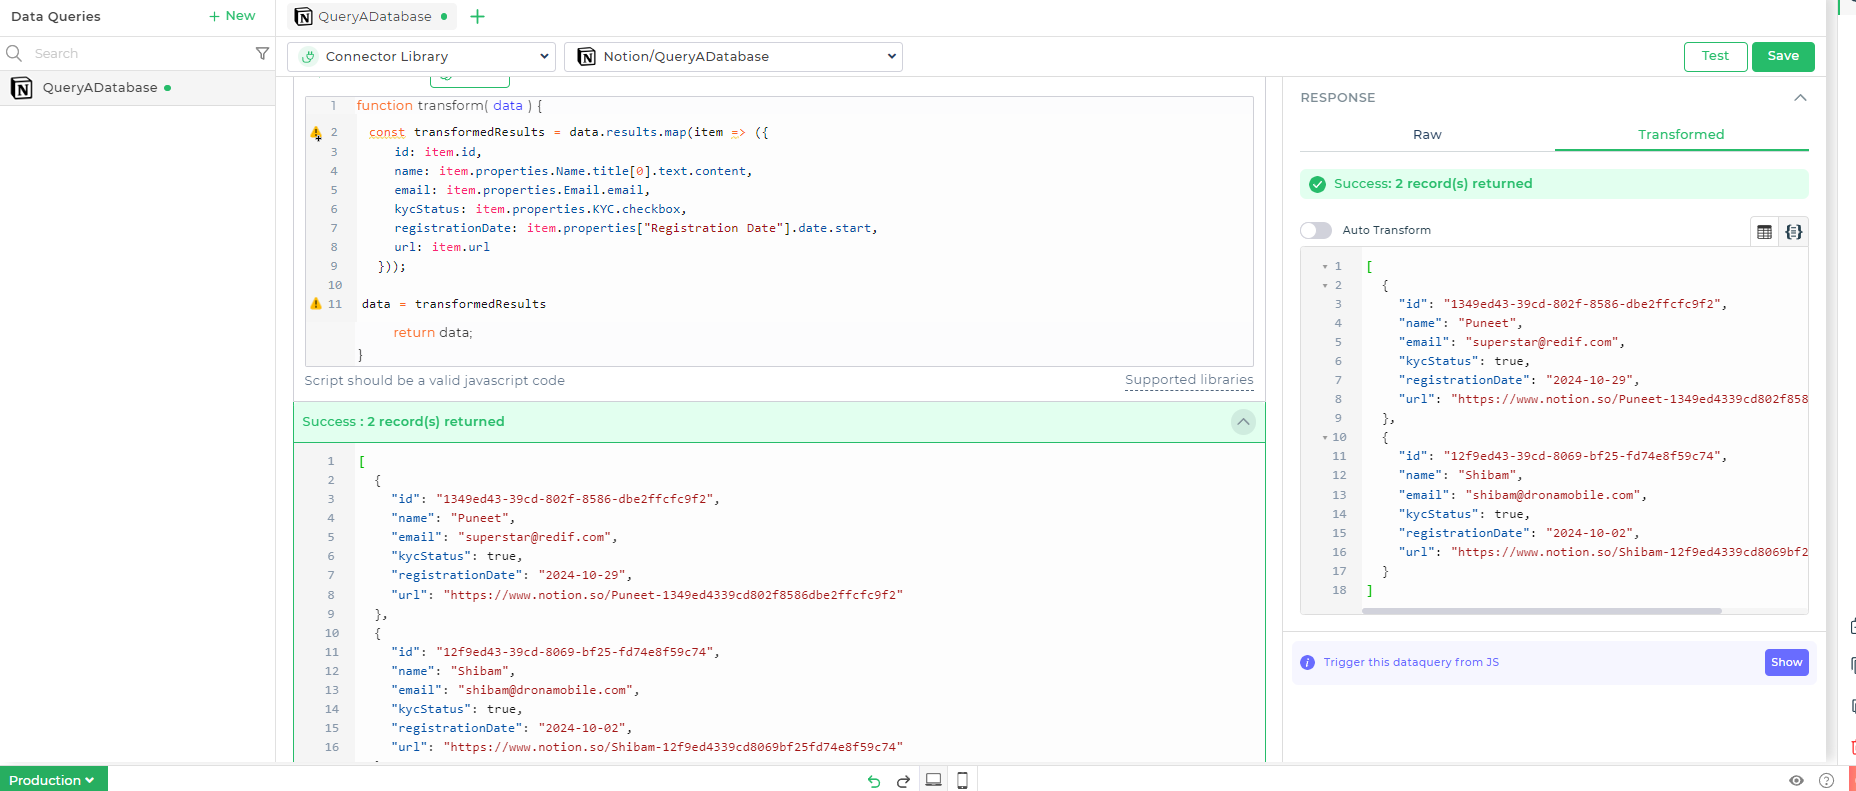
Task: Click the Test button
Action: 1715,56
